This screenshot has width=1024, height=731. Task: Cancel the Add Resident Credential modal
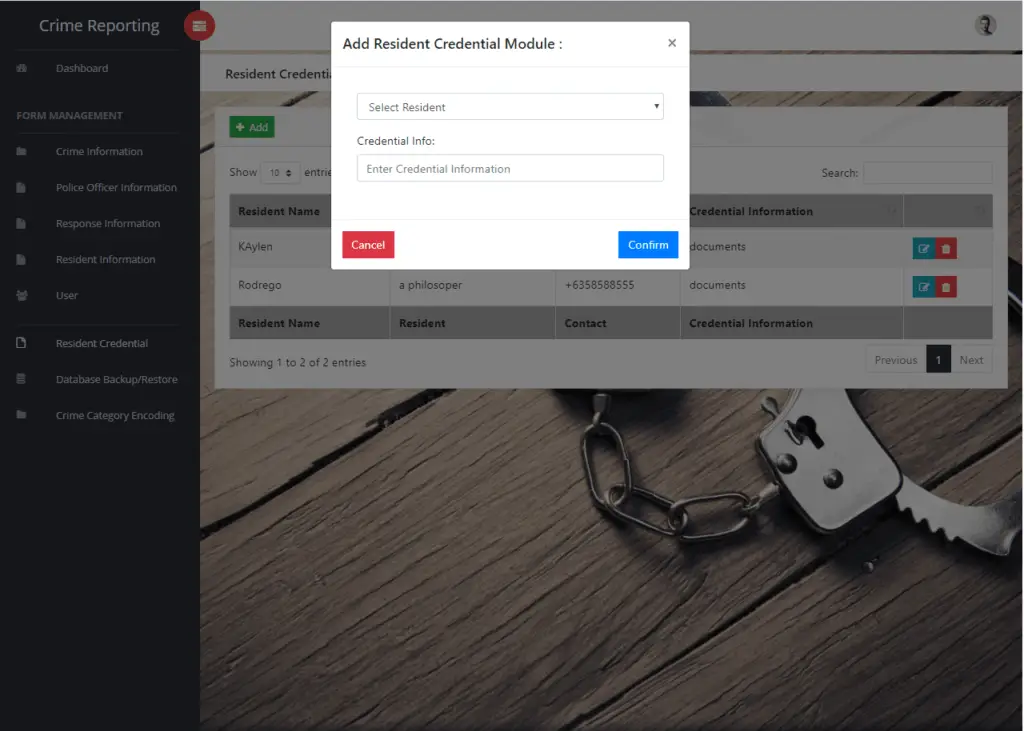click(367, 244)
